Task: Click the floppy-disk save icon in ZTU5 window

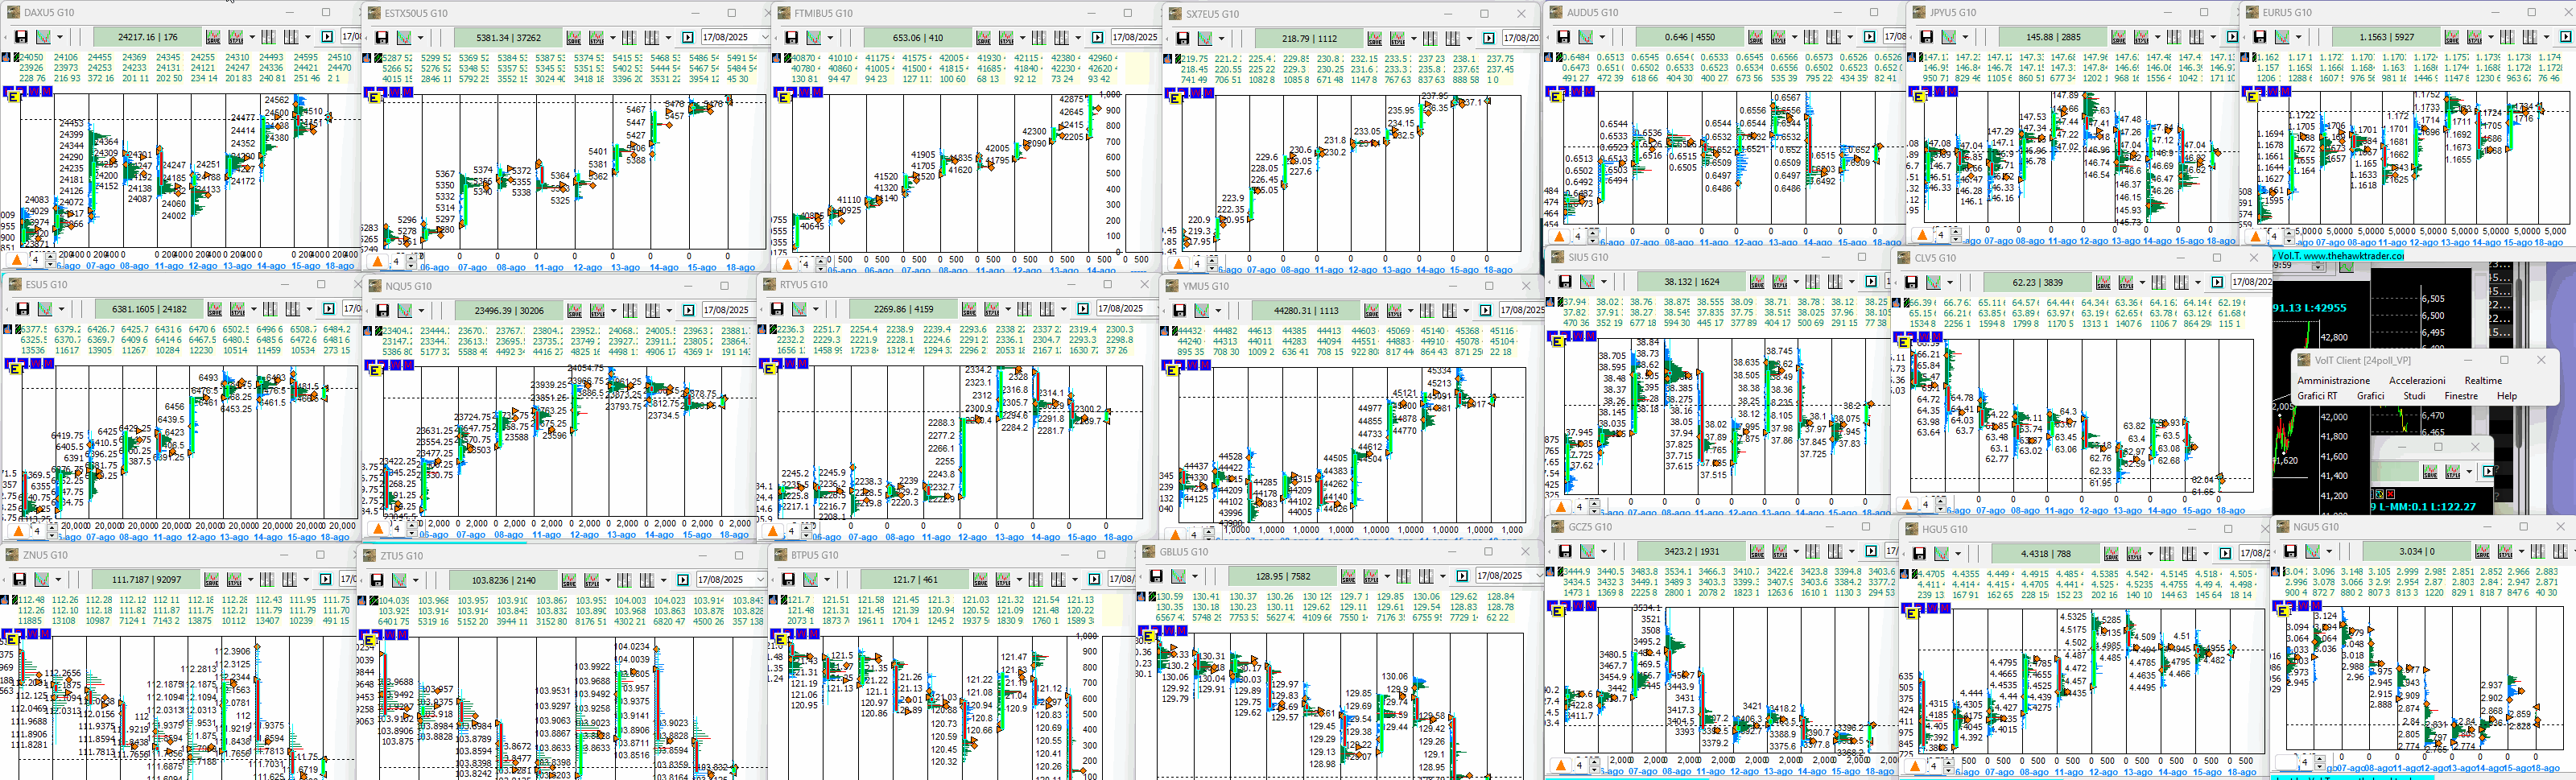Action: (x=377, y=580)
